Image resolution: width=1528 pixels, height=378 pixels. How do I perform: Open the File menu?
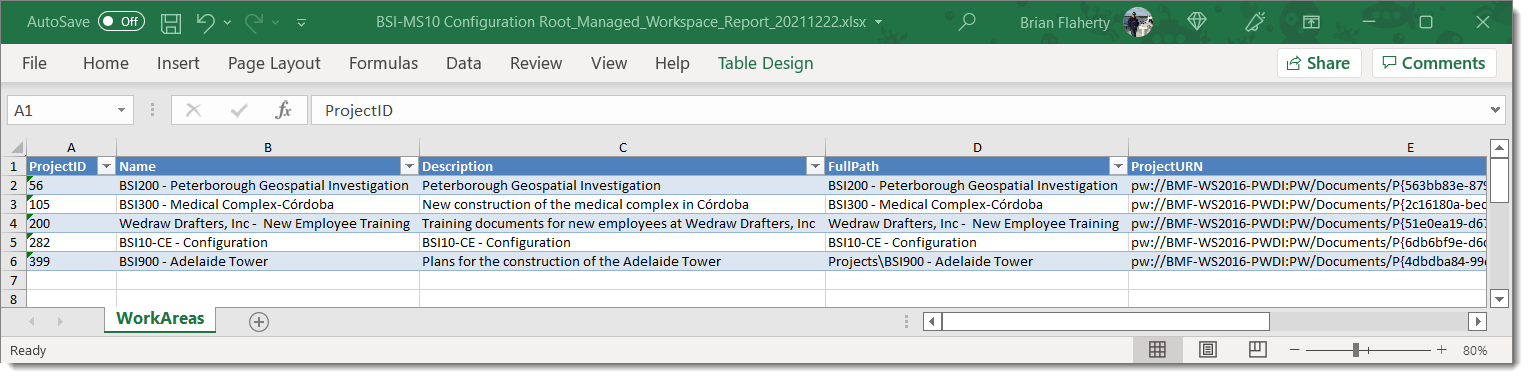pos(34,63)
